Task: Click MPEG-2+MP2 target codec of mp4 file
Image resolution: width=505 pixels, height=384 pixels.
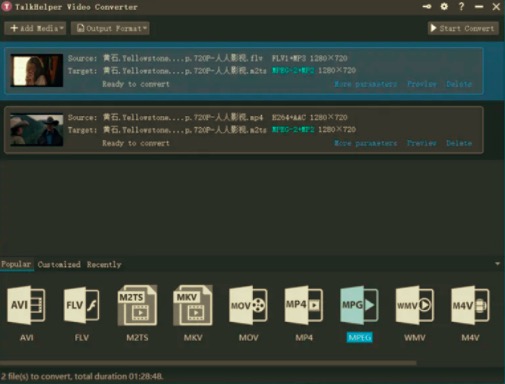Action: tap(293, 129)
